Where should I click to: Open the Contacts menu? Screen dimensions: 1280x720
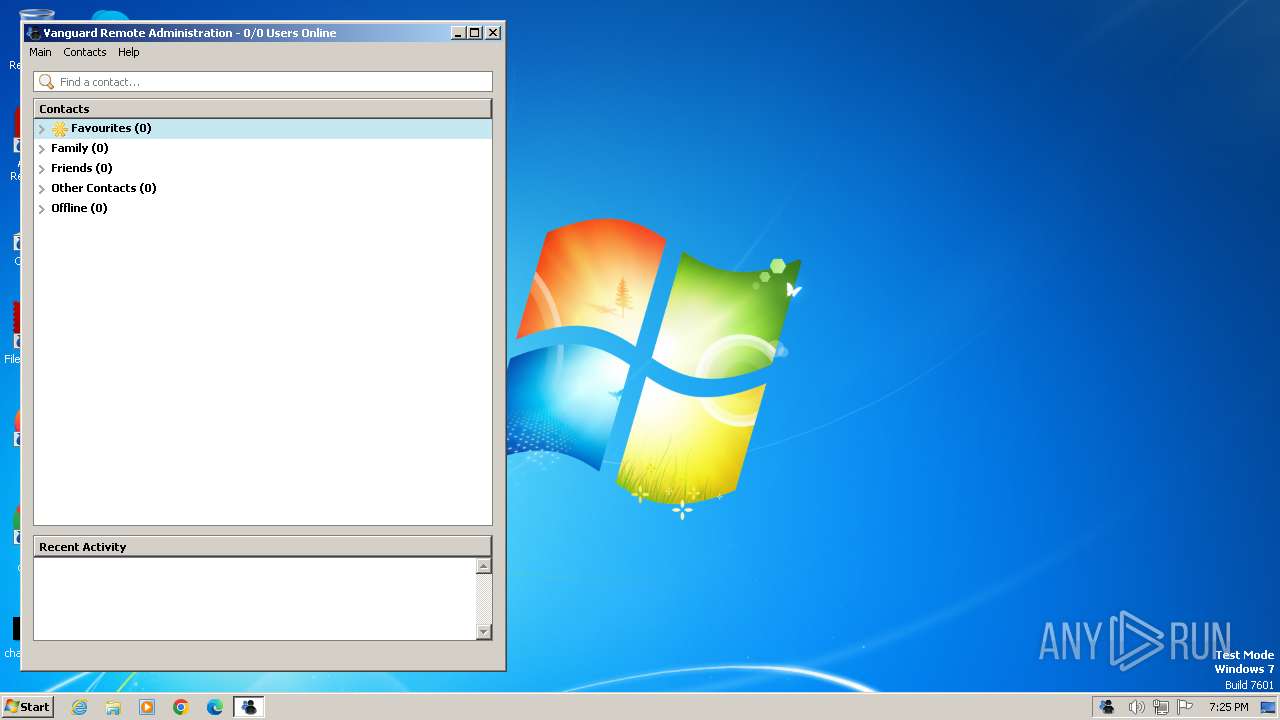85,52
